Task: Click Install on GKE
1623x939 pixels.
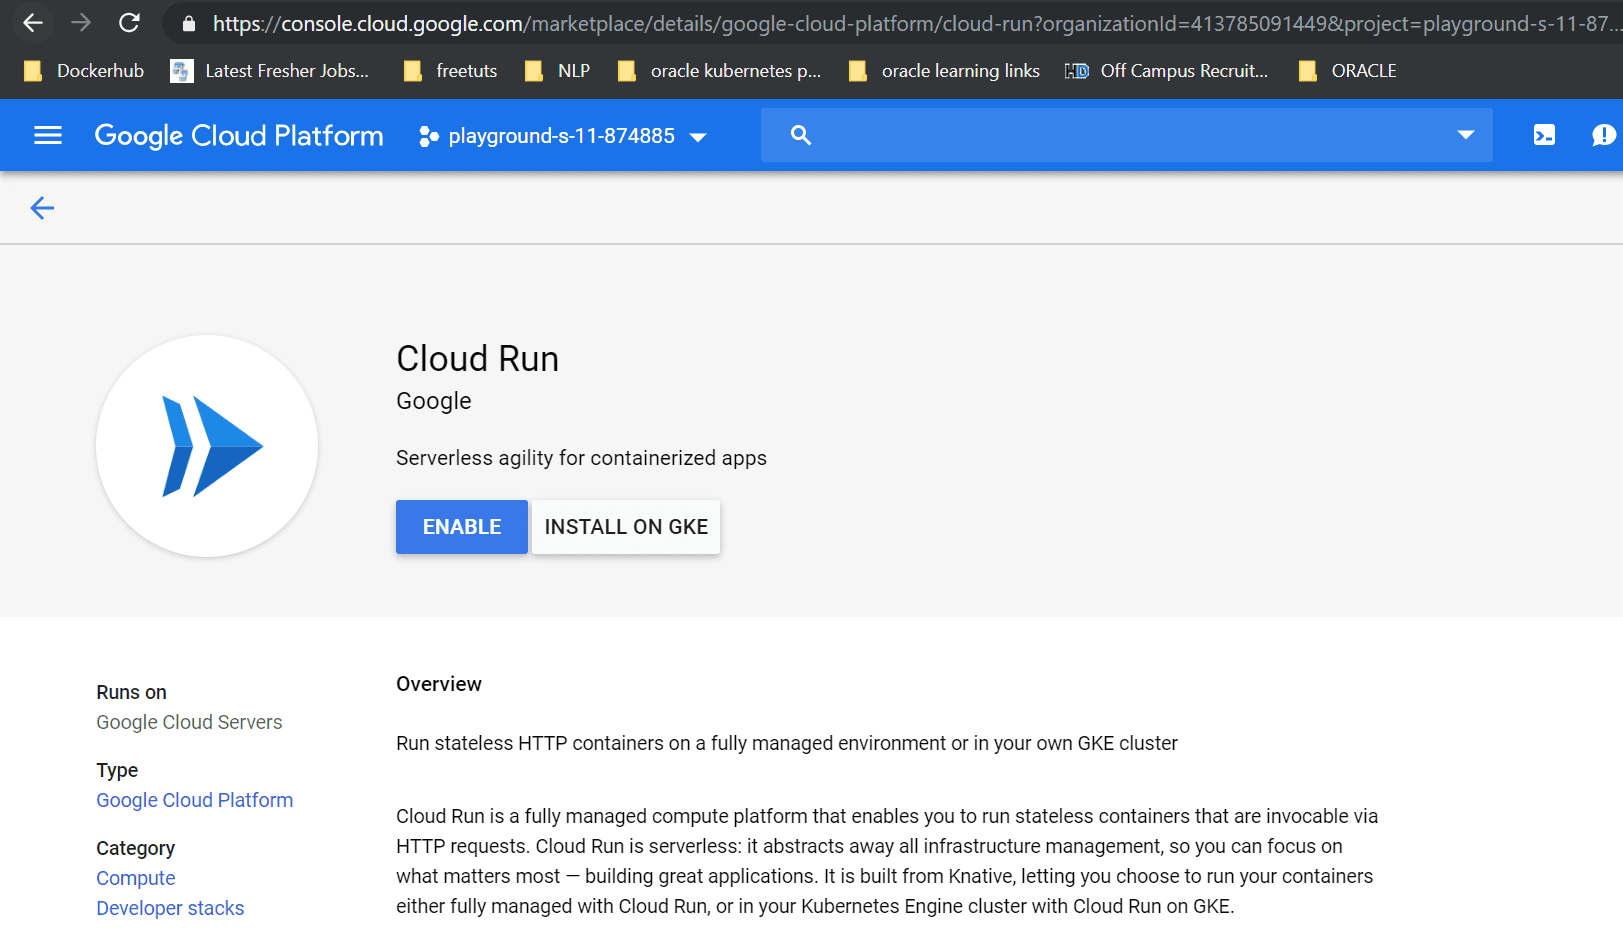Action: click(625, 526)
